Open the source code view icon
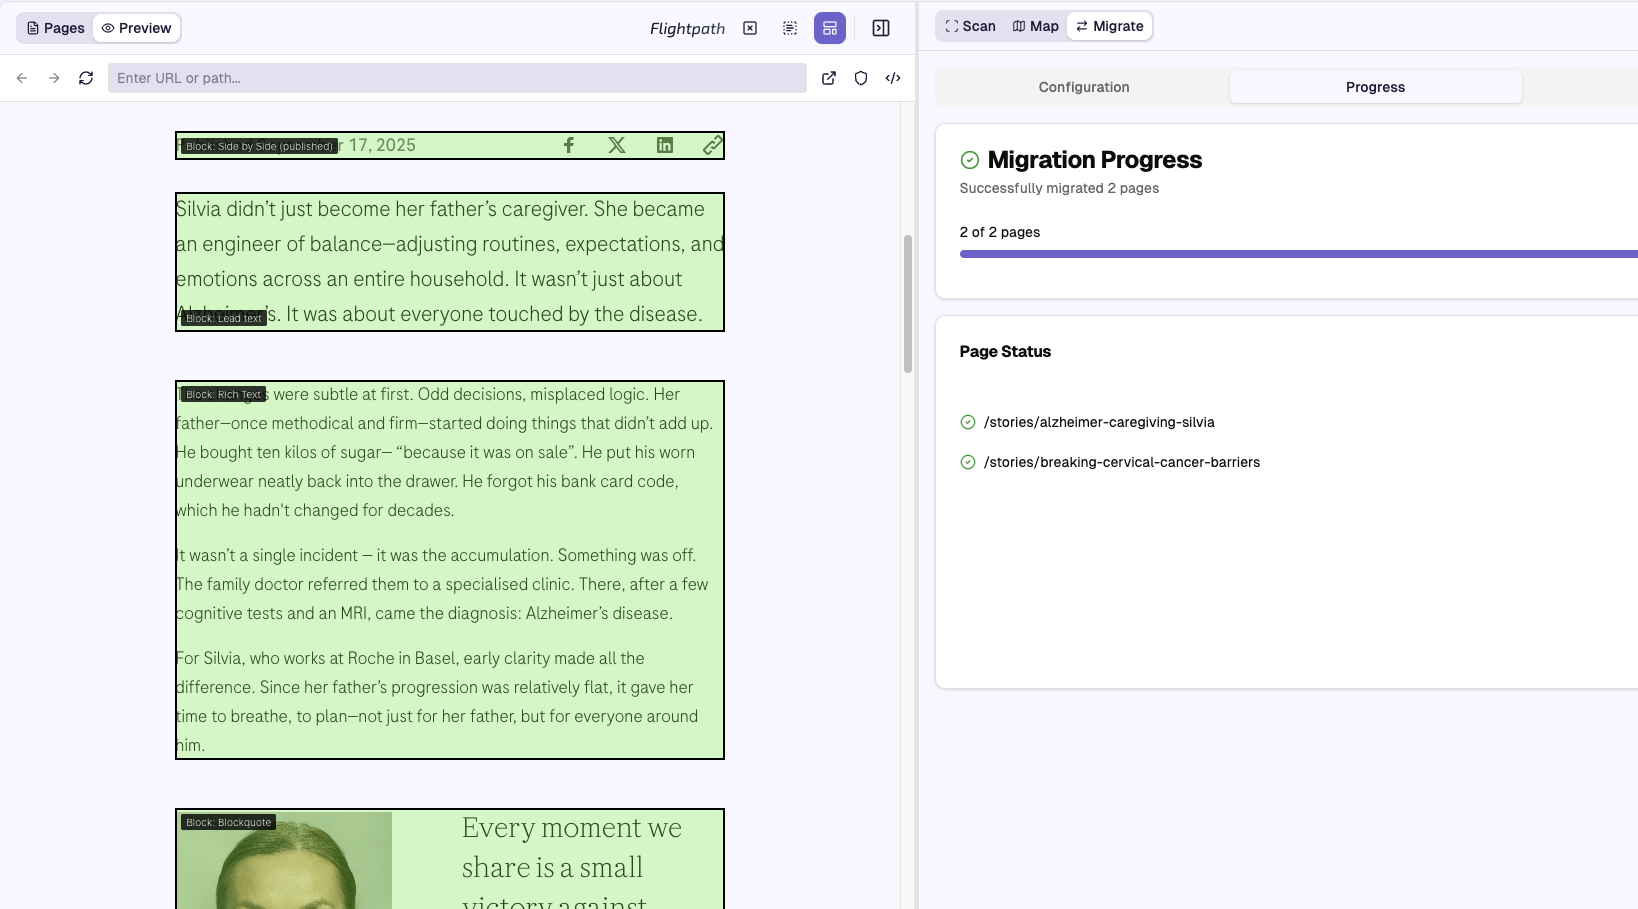The image size is (1638, 909). pos(893,78)
